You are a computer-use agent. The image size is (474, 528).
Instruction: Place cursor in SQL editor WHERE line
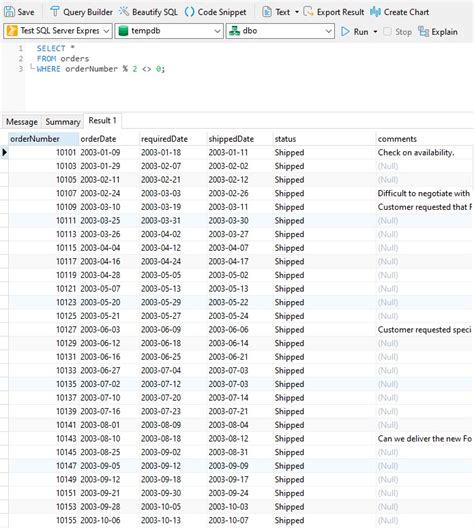point(100,69)
